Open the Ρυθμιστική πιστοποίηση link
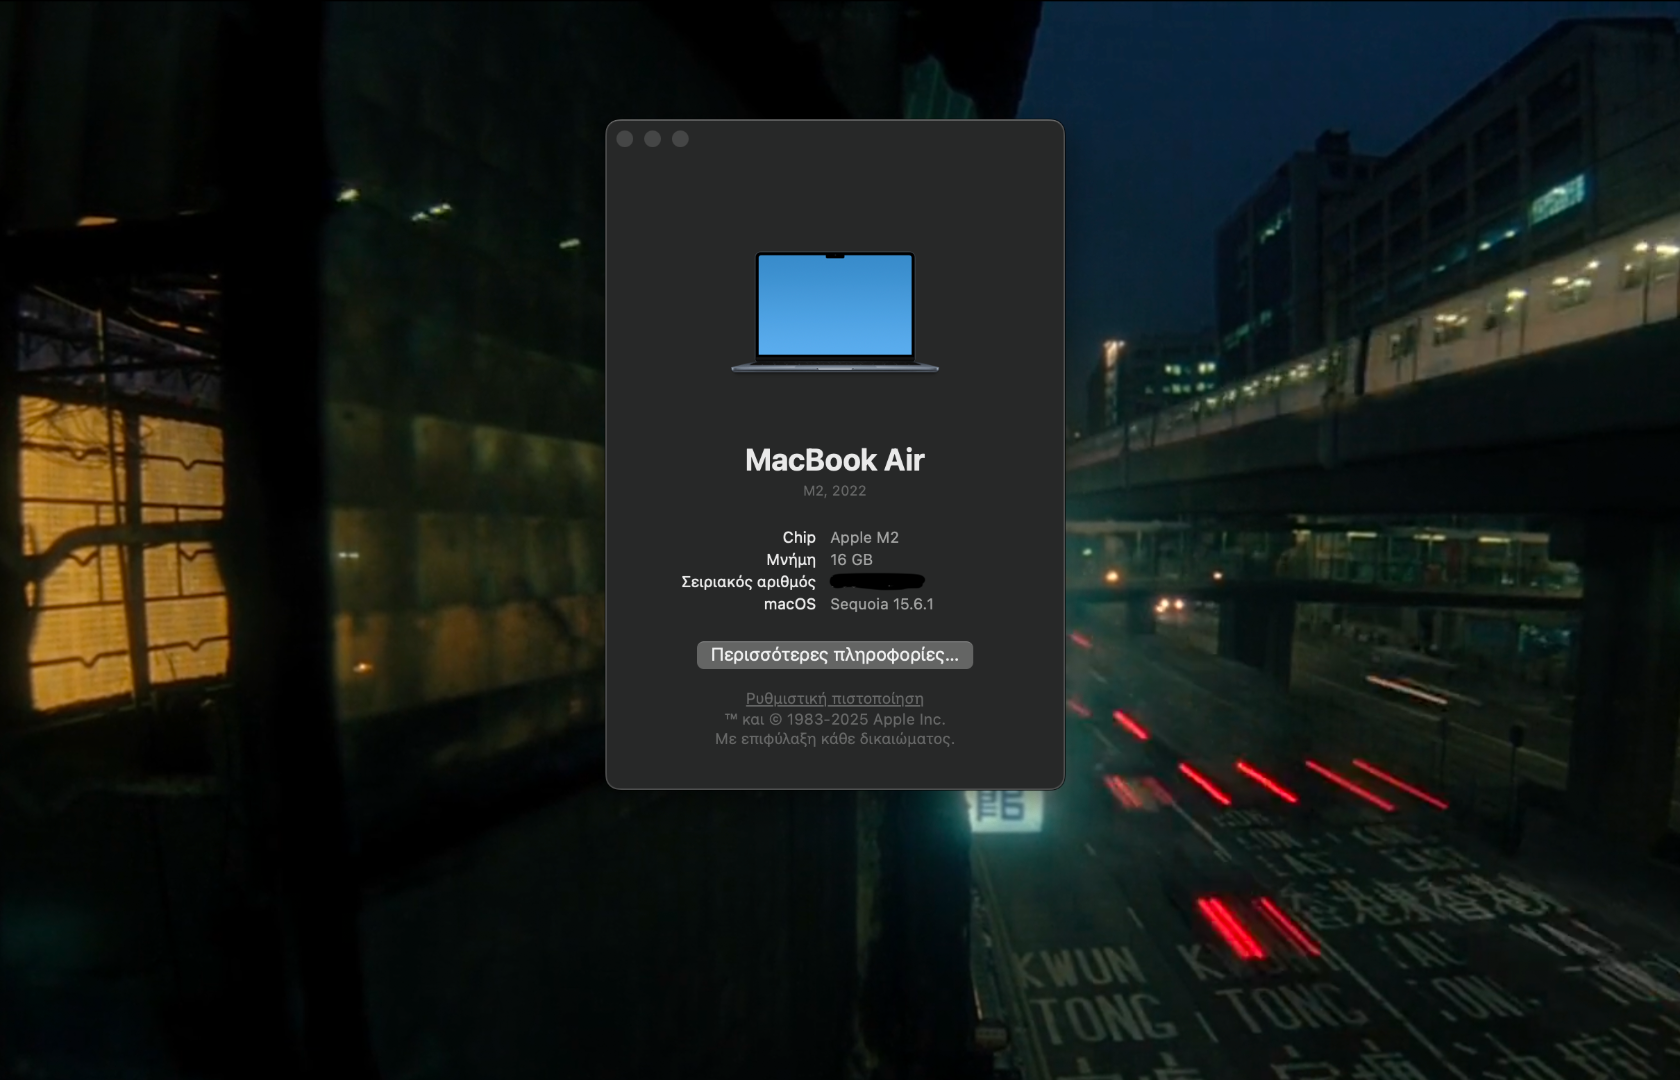This screenshot has height=1080, width=1680. pos(834,698)
